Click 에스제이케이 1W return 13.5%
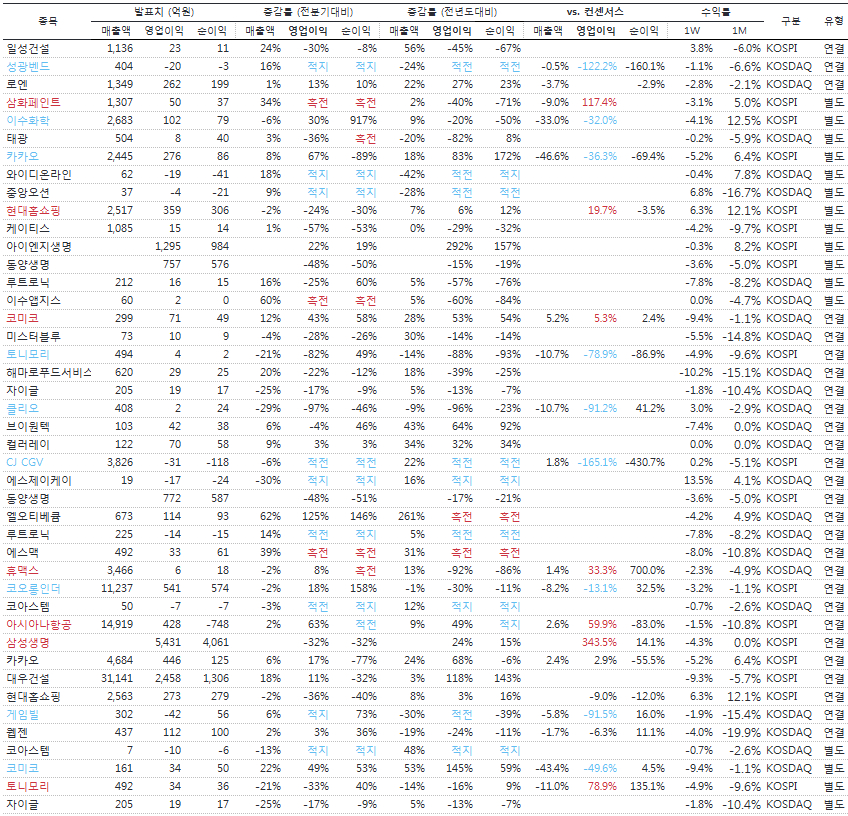The height and width of the screenshot is (816, 848). [698, 480]
